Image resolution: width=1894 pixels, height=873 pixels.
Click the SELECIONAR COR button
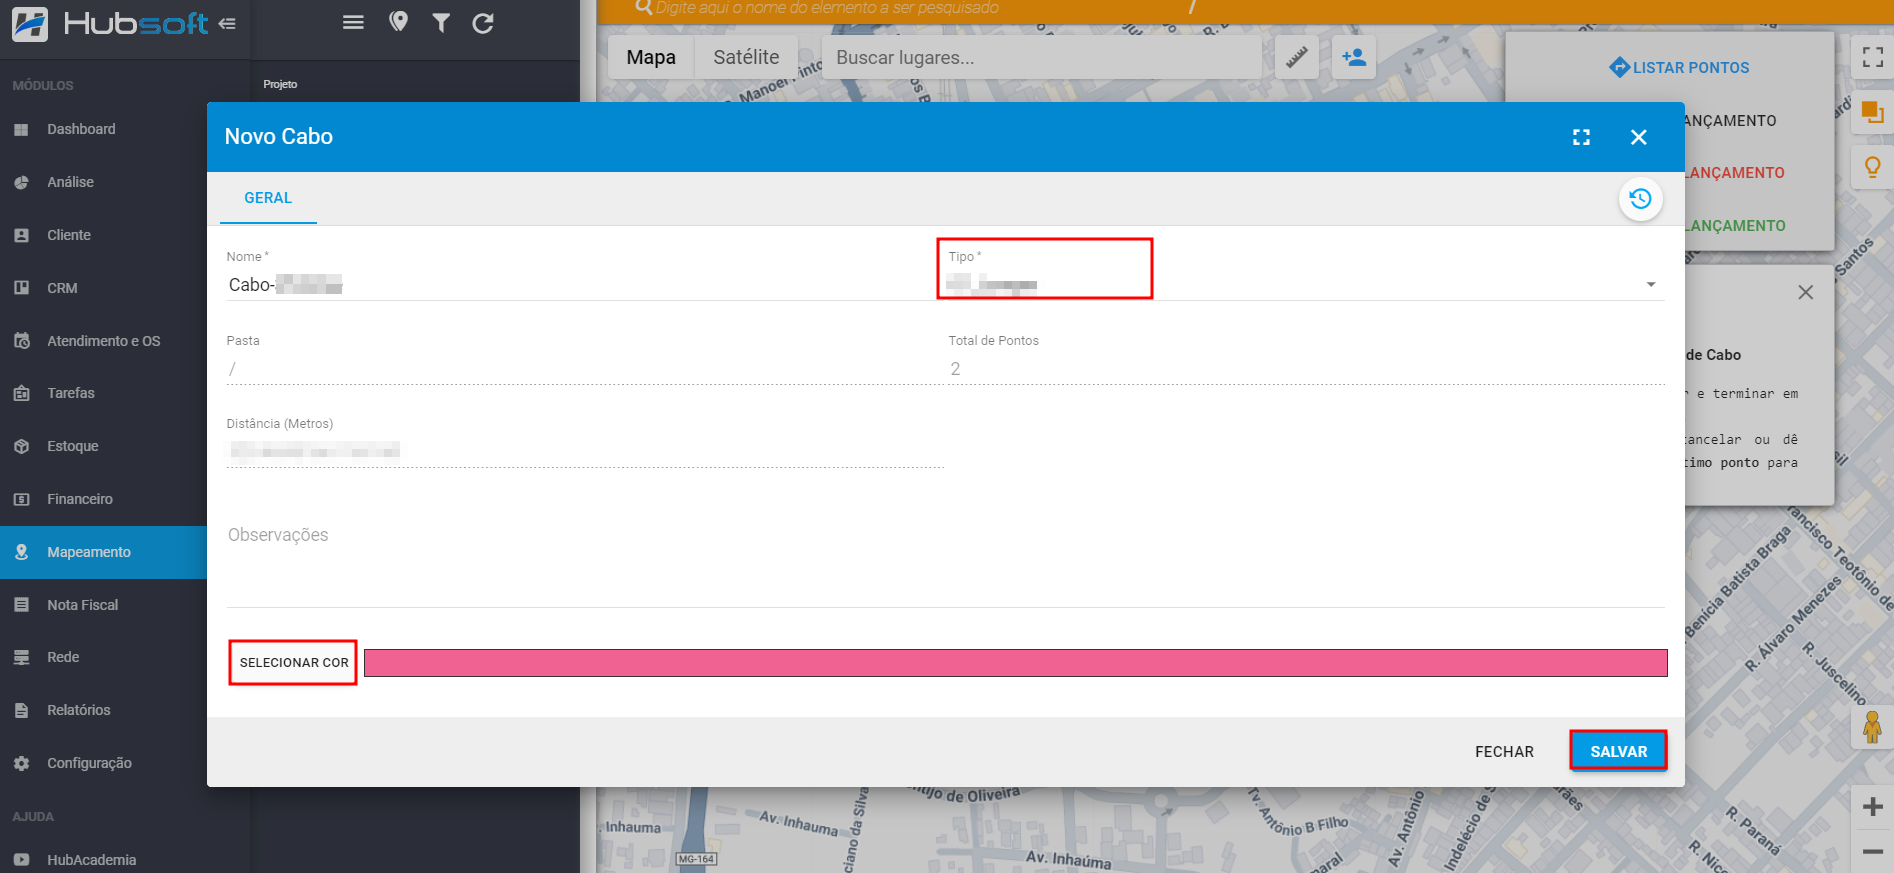point(294,662)
